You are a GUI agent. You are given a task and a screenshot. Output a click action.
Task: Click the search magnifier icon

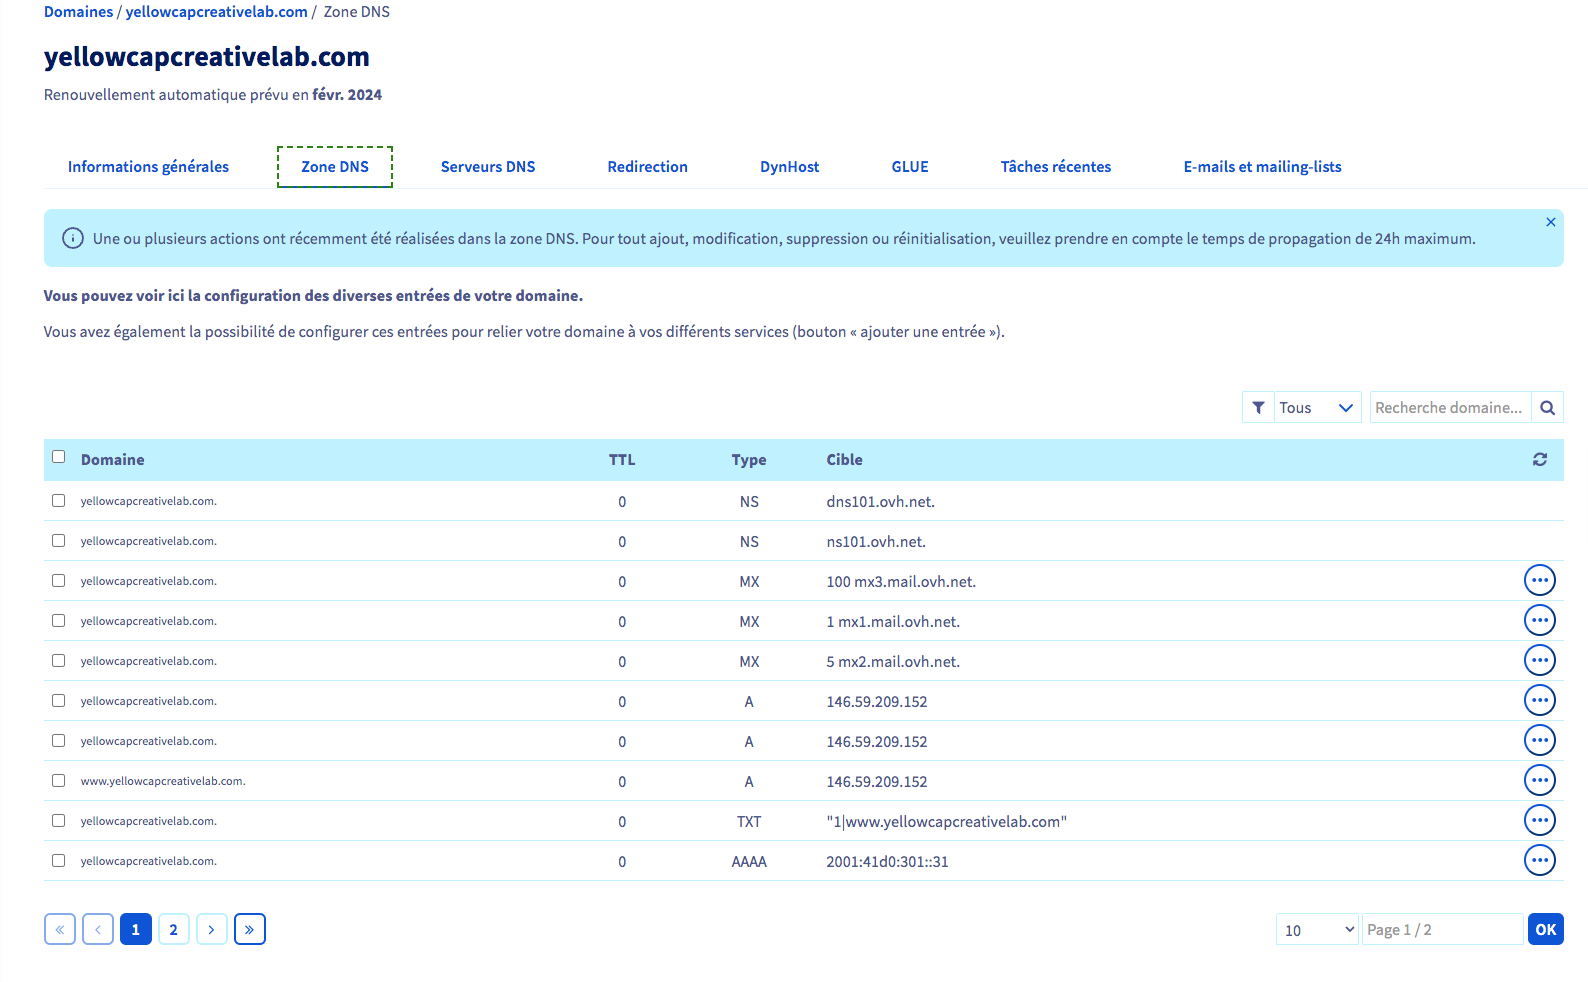tap(1547, 408)
